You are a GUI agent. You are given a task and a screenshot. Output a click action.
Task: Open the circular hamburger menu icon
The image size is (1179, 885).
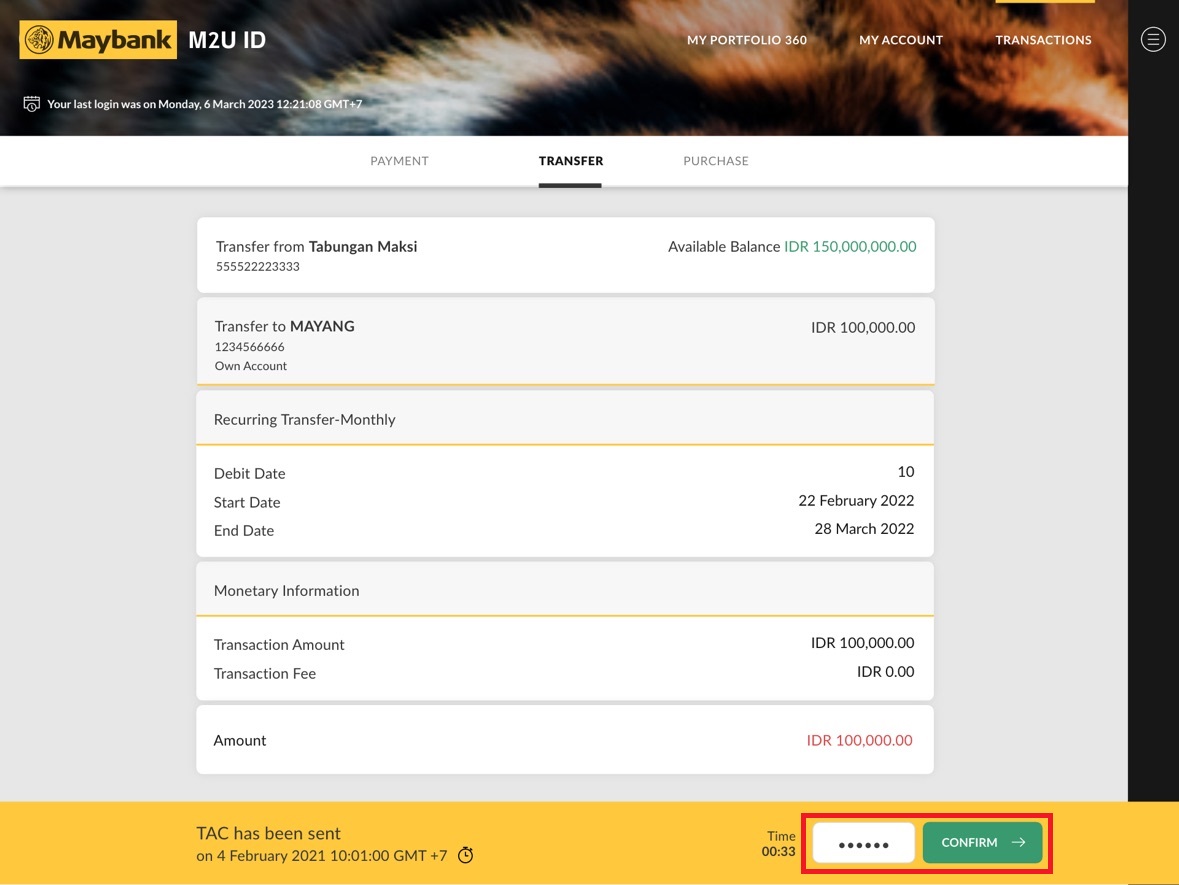(1153, 40)
